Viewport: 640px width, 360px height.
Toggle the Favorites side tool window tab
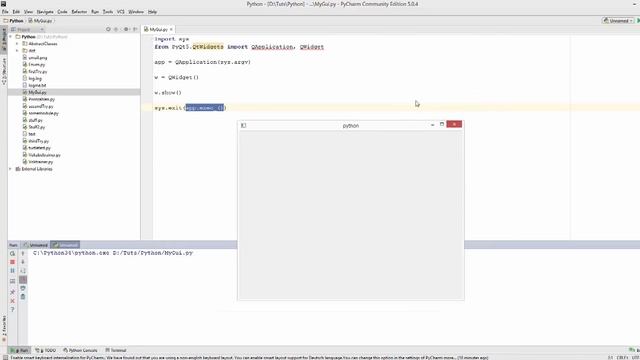click(x=4, y=328)
